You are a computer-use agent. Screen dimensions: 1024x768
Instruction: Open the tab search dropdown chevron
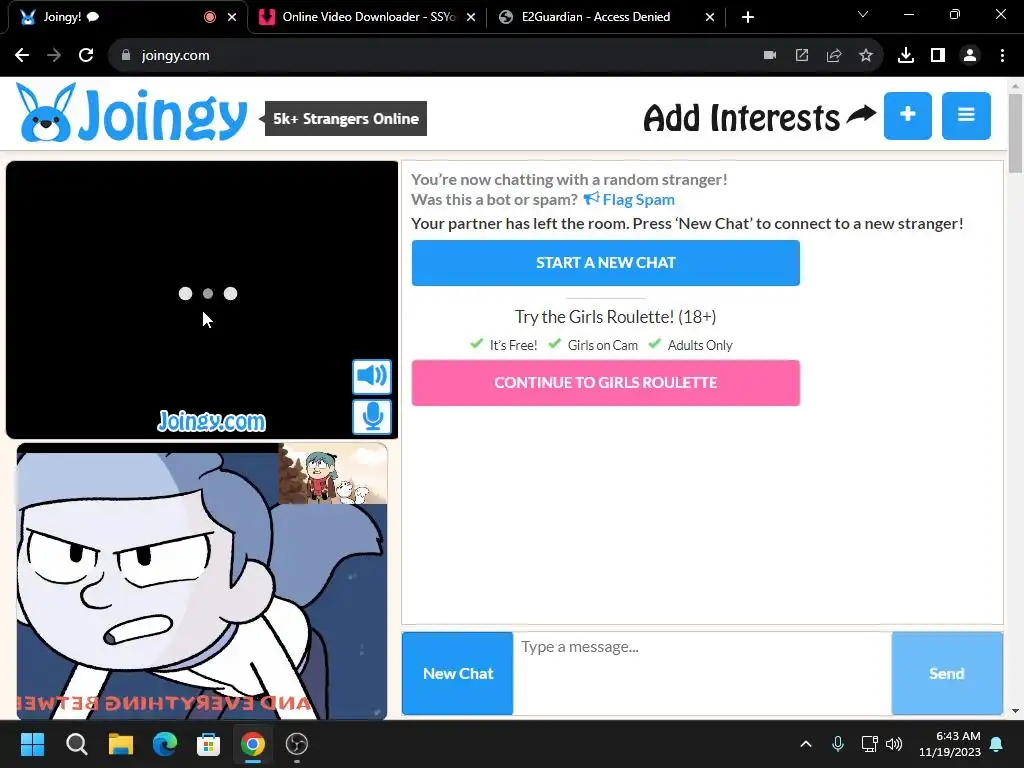pyautogui.click(x=863, y=14)
